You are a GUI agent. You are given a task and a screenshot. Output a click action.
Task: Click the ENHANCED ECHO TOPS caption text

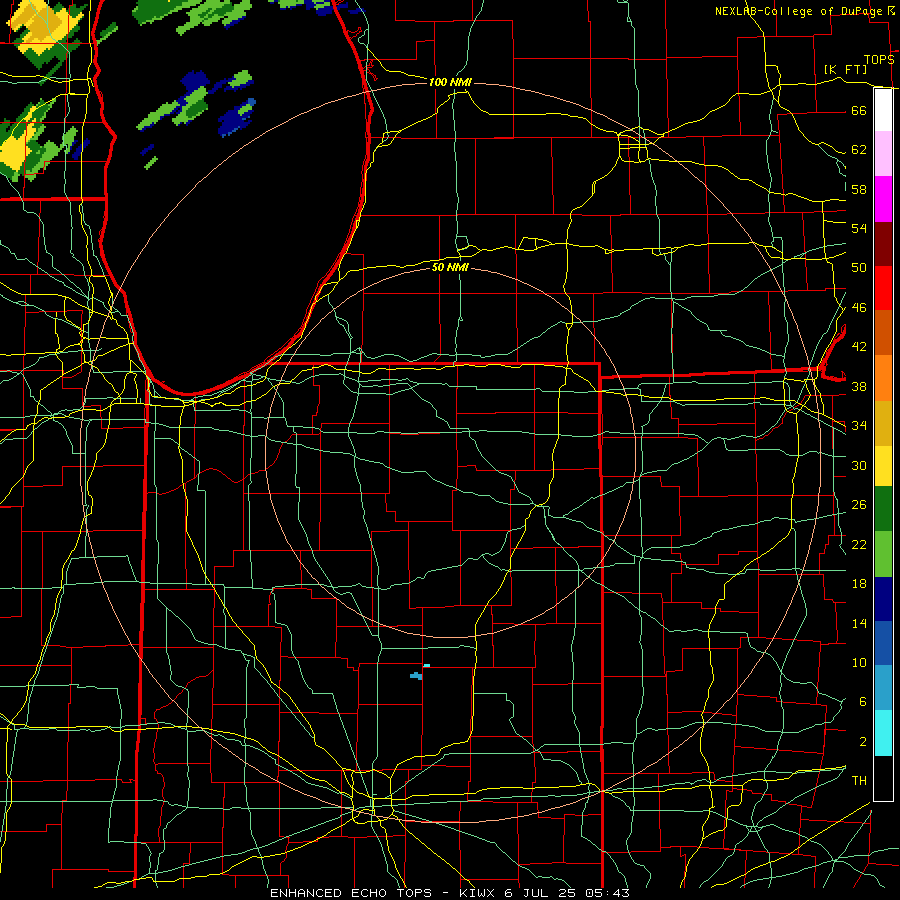coord(351,893)
